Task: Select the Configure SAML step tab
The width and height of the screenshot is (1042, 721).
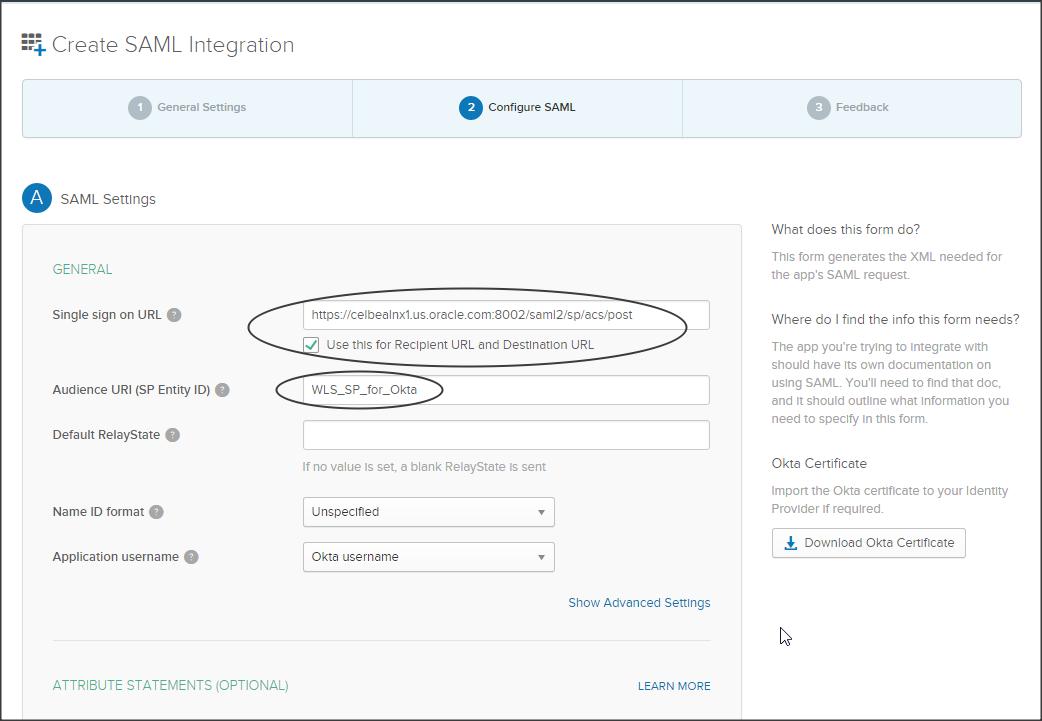Action: pyautogui.click(x=517, y=108)
